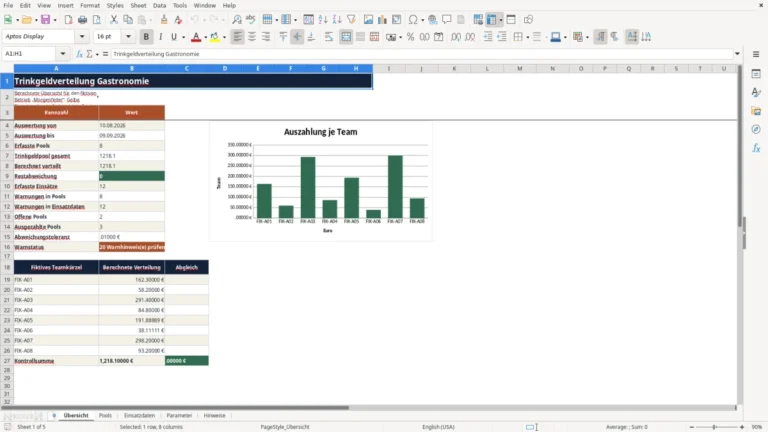Toggle Italic formatting
The image size is (768, 432).
pos(160,37)
